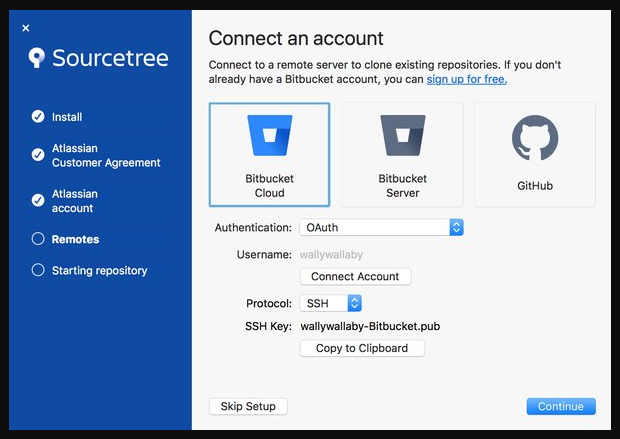
Task: Open the Protocol SSH dropdown
Action: click(331, 303)
